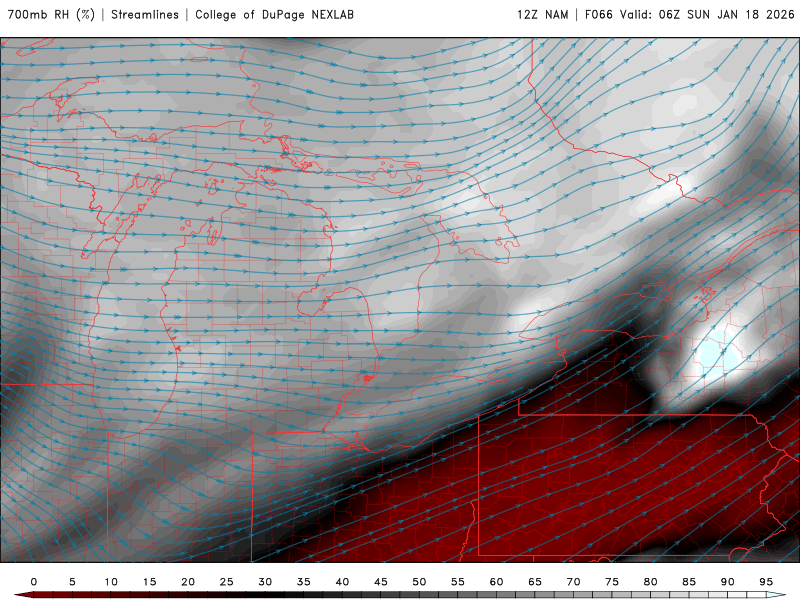
Task: Click the colorbar label '60'
Action: pyautogui.click(x=496, y=582)
